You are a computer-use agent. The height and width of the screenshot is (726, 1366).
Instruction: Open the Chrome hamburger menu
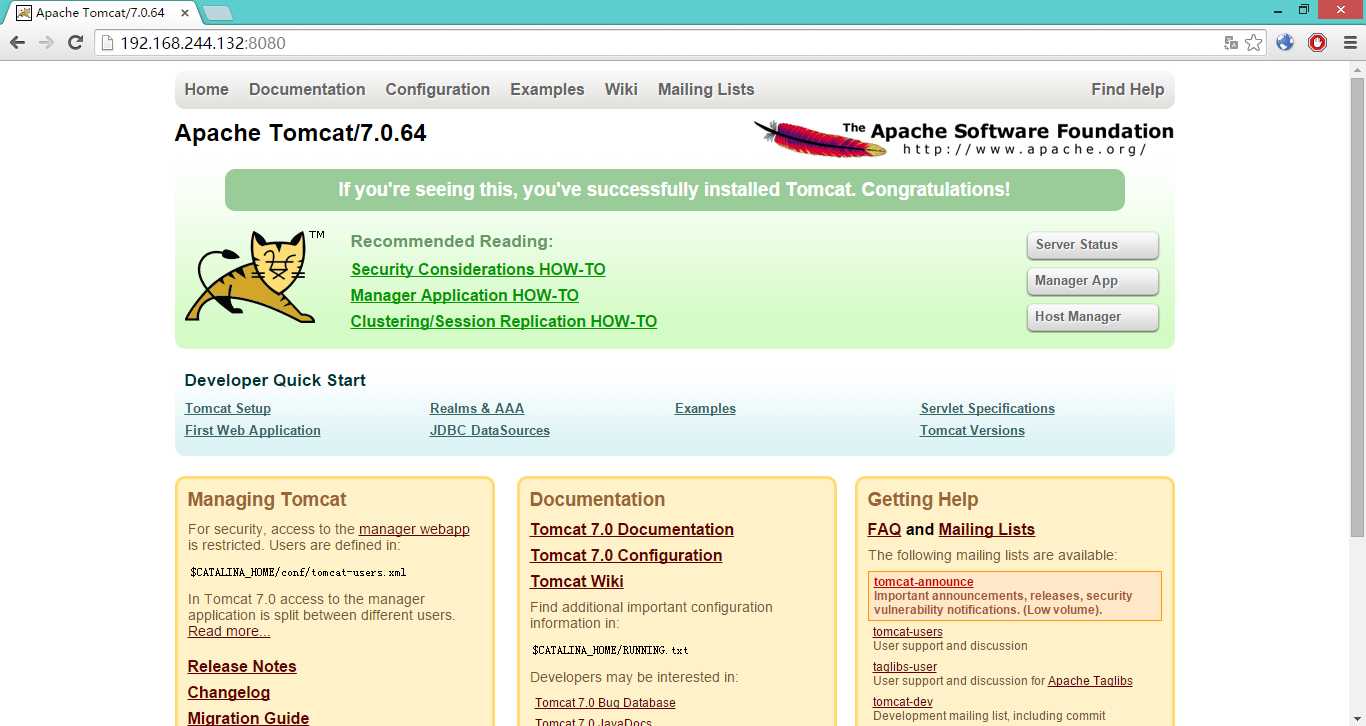(x=1348, y=43)
